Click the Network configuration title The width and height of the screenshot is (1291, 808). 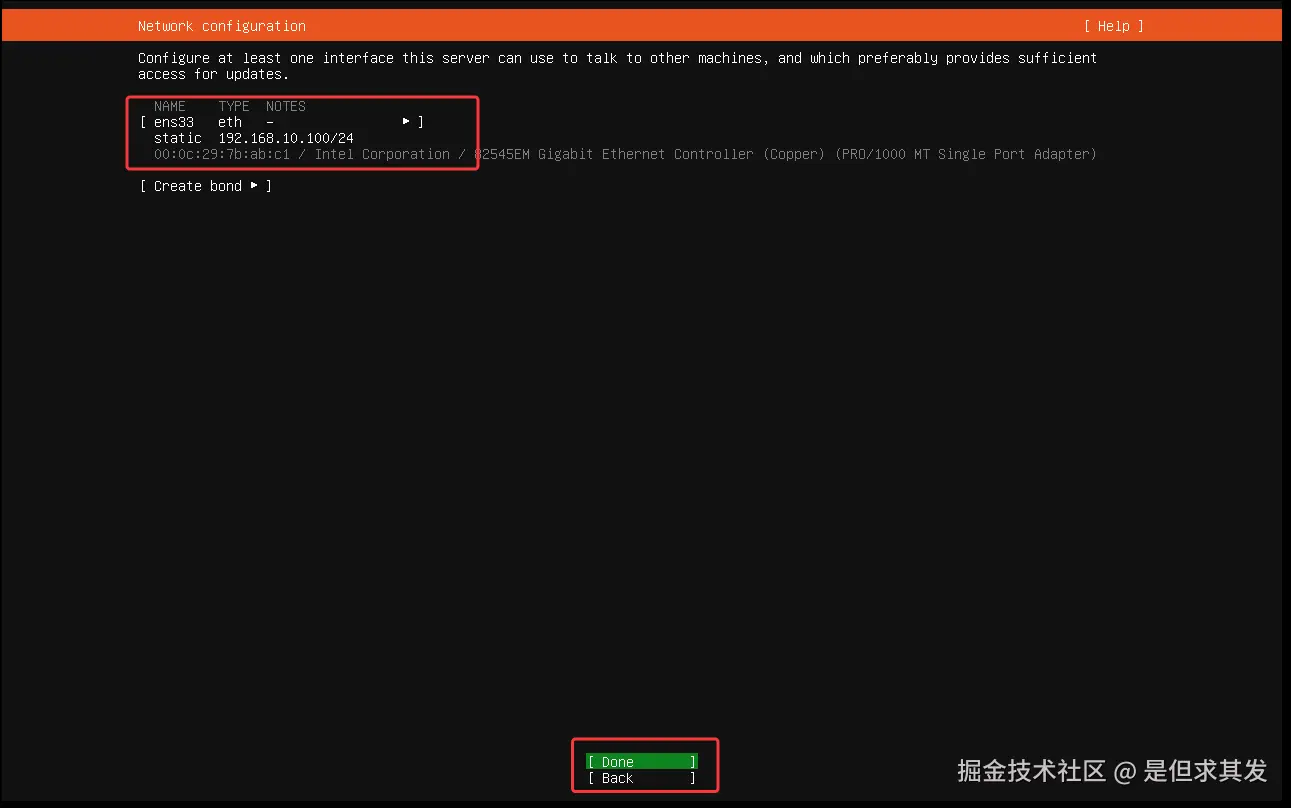pos(221,25)
